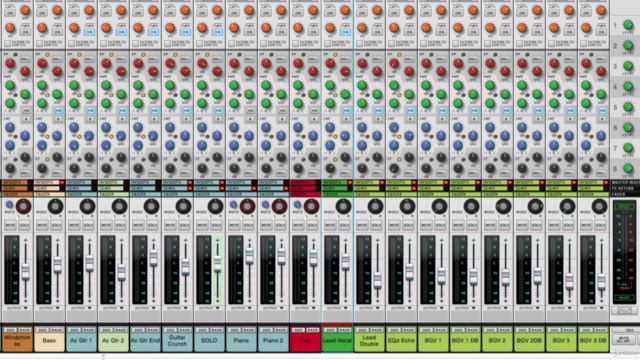
Task: Select the Windchimes channel name label
Action: [17, 341]
